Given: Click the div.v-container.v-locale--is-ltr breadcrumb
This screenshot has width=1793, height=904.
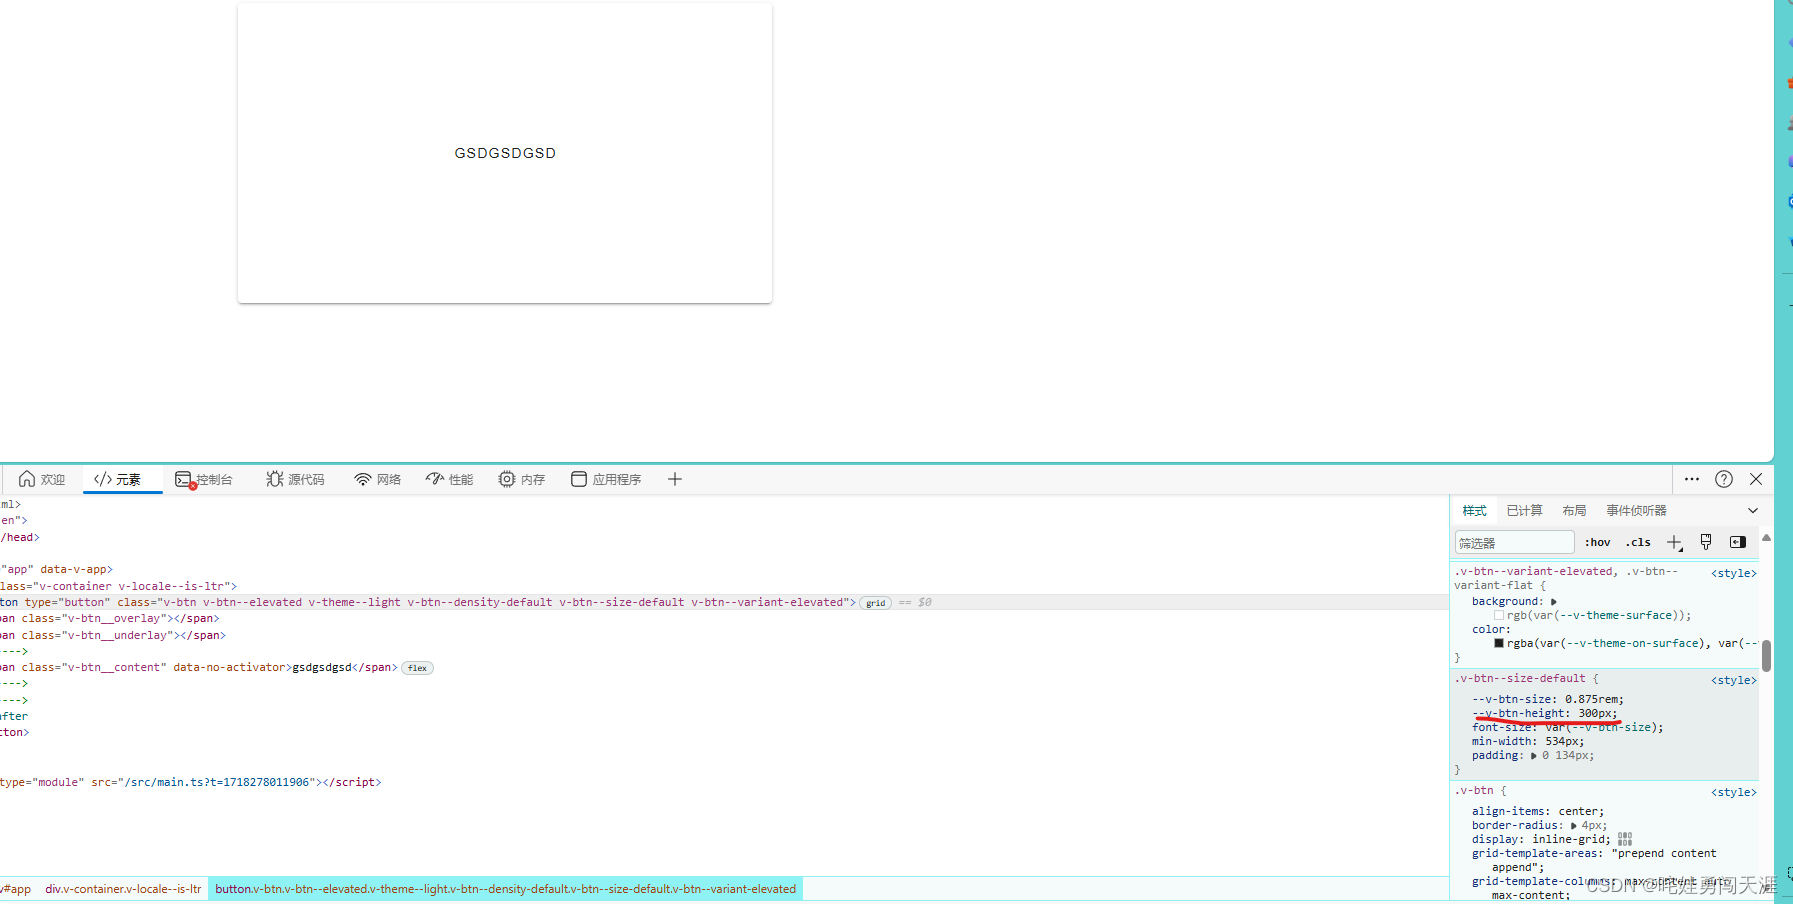Looking at the screenshot, I should click(123, 889).
